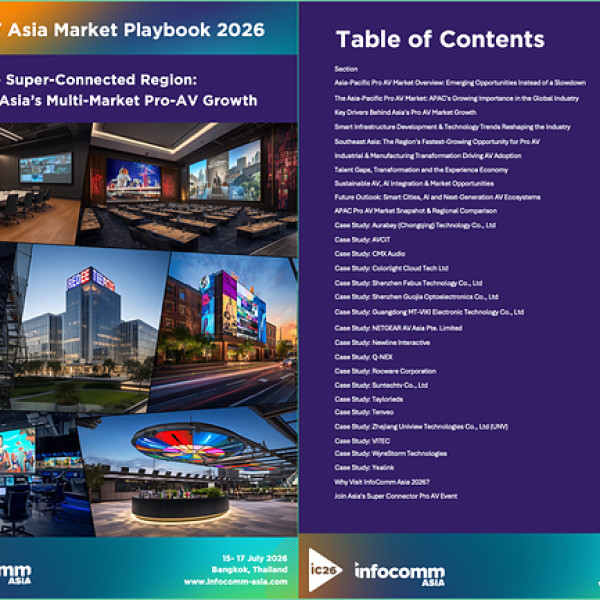The height and width of the screenshot is (600, 600).
Task: Select 'APAC Pro AV Market Snapshot & Regional Comparison'
Action: [416, 211]
